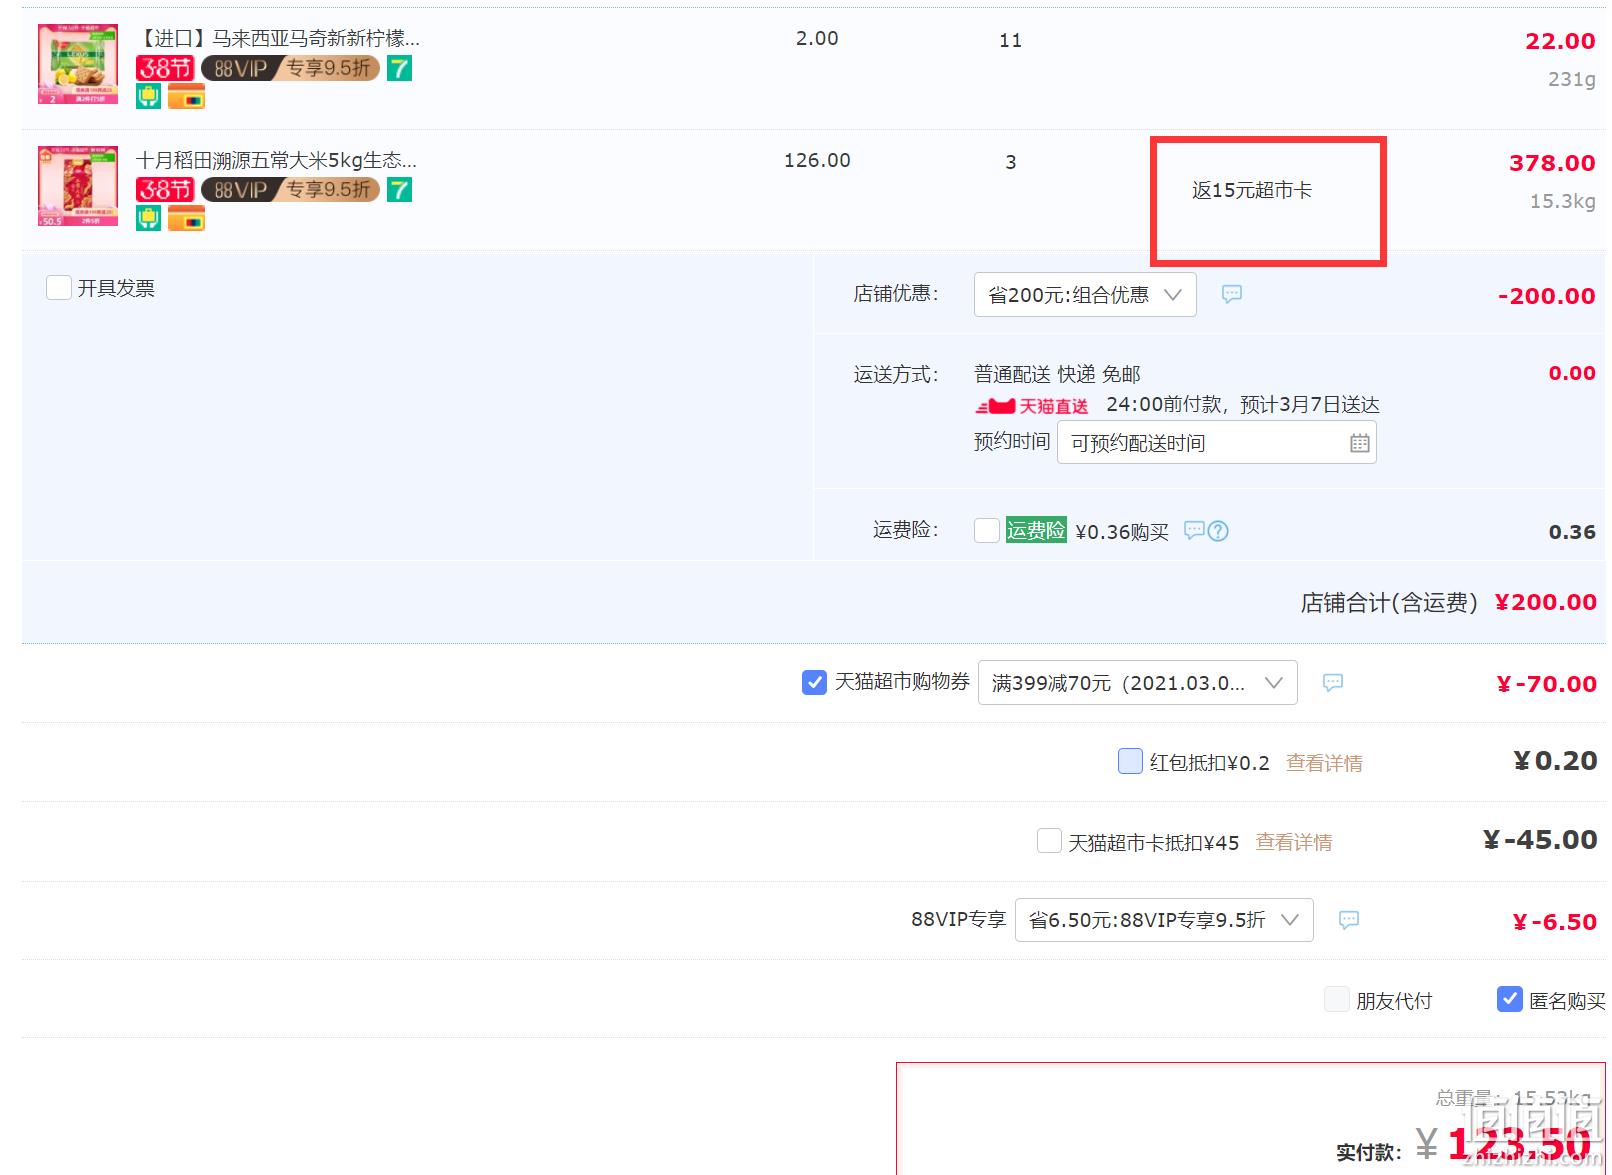Viewport: 1612px width, 1175px height.
Task: Check the 开具发票 invoice checkbox
Action: 59,288
